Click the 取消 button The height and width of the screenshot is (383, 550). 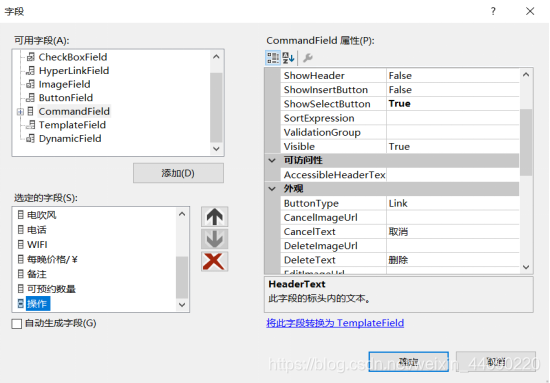496,362
